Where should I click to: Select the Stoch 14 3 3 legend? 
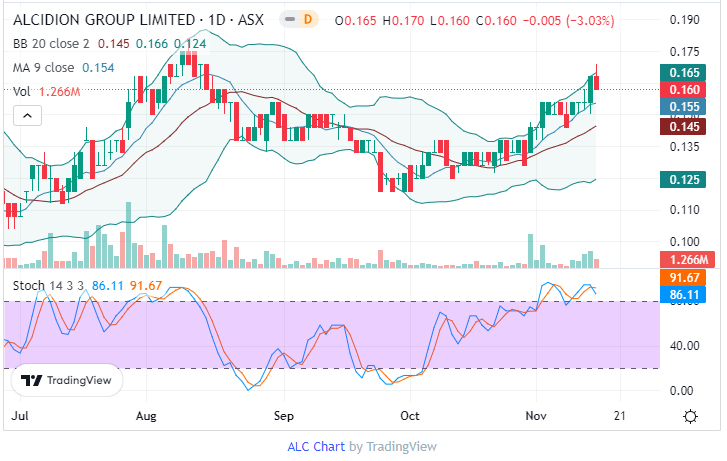point(46,285)
